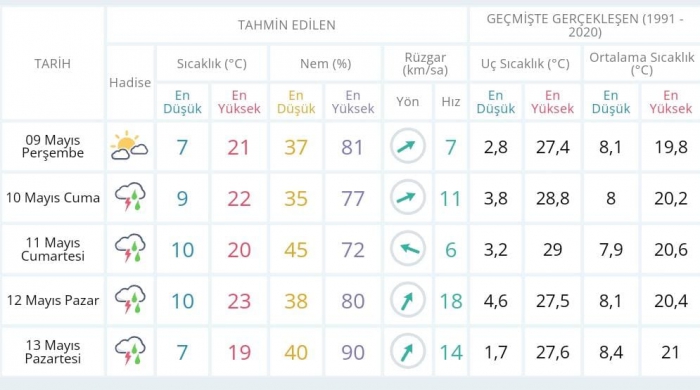Viewport: 700px width, 390px height.
Task: Click the wind direction arrow for 09 Mayıs
Action: 408,146
